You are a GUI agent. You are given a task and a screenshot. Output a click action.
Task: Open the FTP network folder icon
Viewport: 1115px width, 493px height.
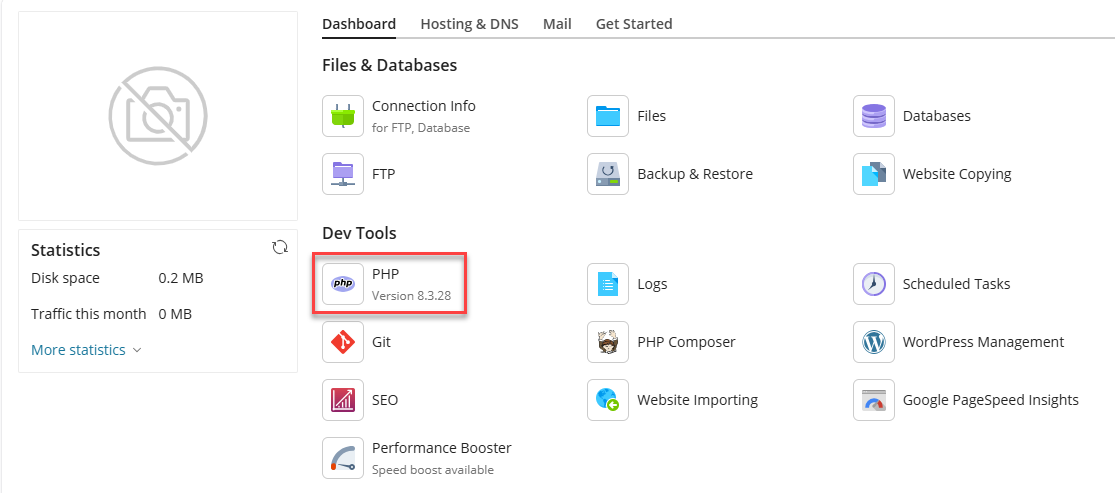pyautogui.click(x=343, y=174)
